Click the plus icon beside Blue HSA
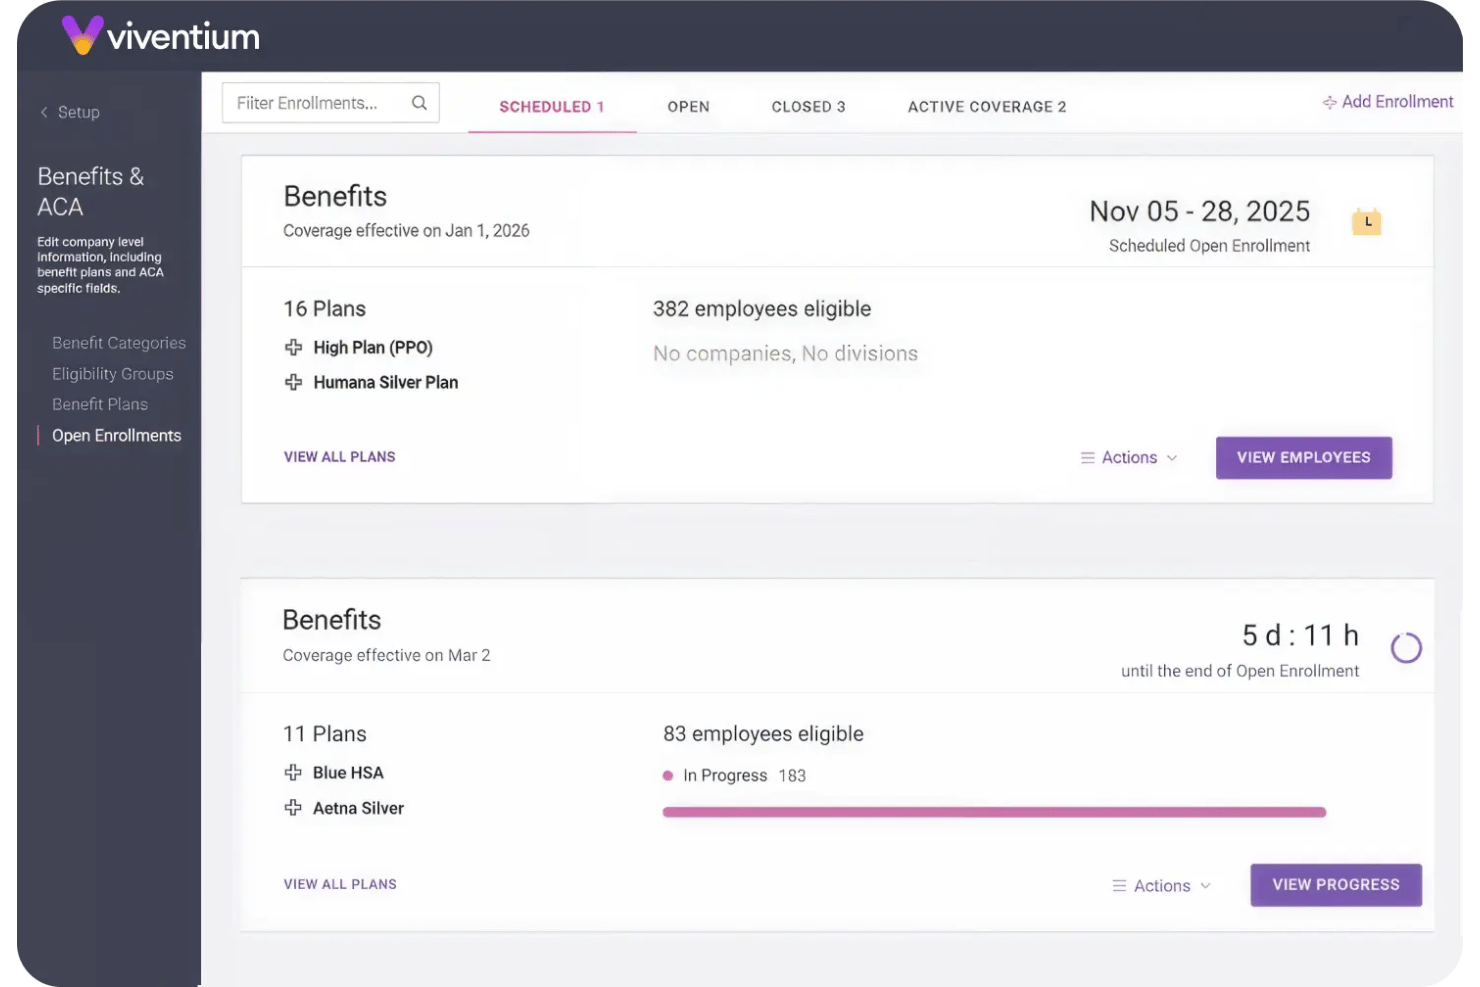The height and width of the screenshot is (987, 1480). click(293, 772)
